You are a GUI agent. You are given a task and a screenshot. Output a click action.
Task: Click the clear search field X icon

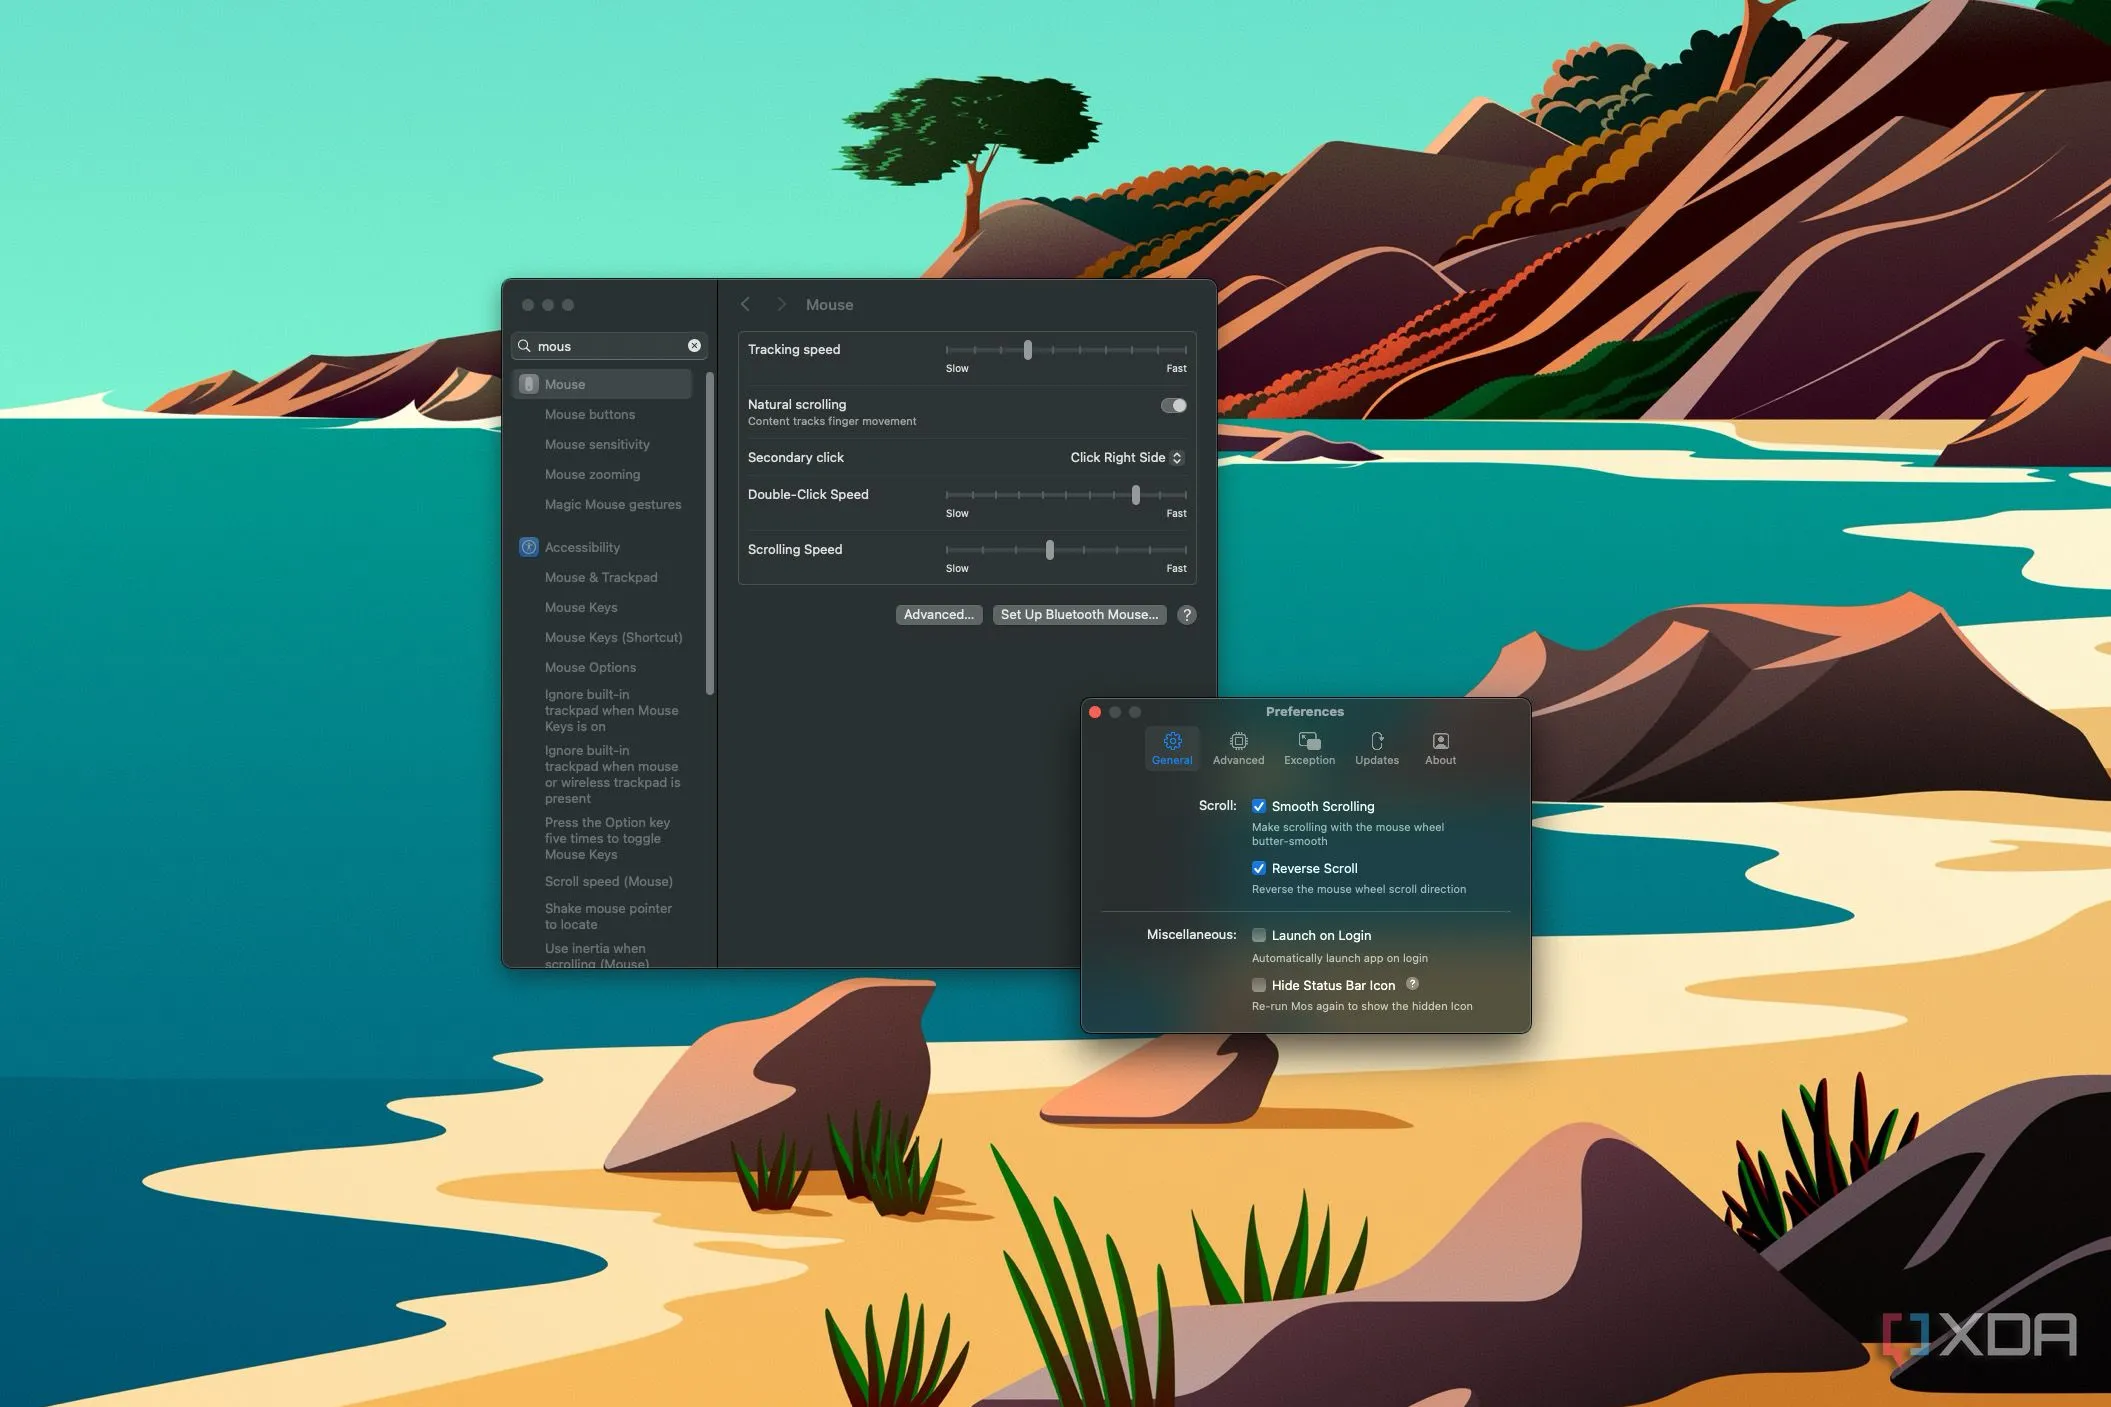pos(694,346)
